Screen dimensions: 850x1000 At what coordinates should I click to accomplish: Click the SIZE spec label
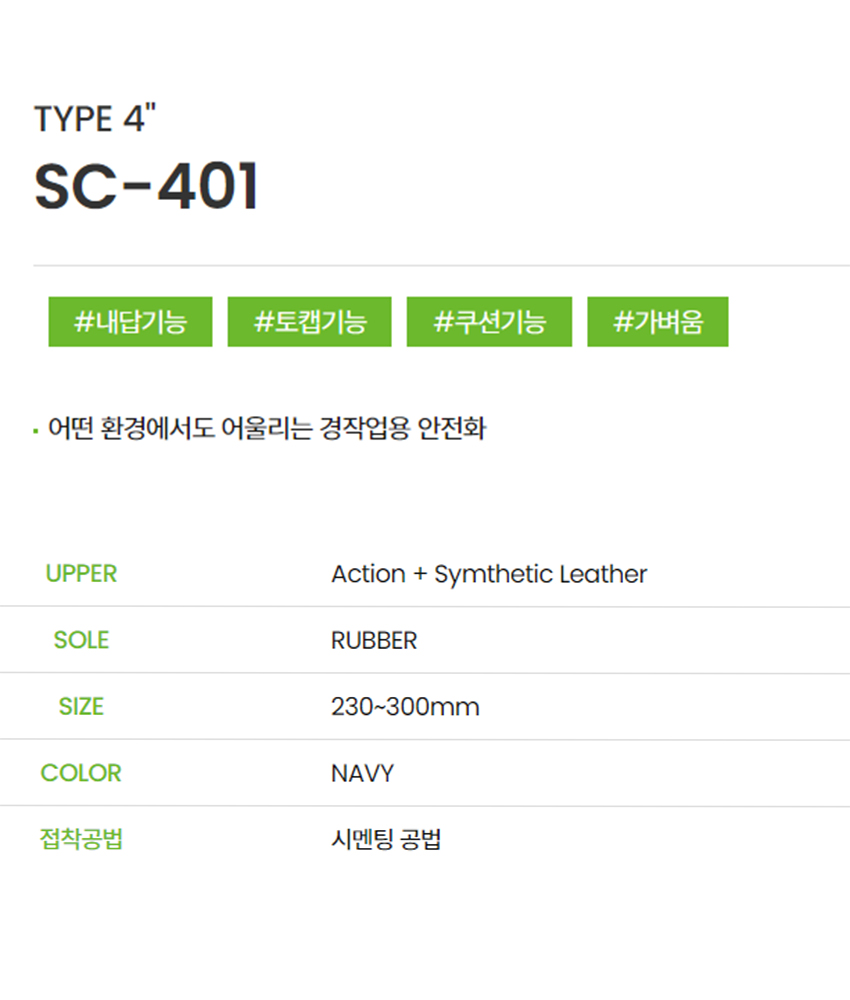tap(81, 706)
